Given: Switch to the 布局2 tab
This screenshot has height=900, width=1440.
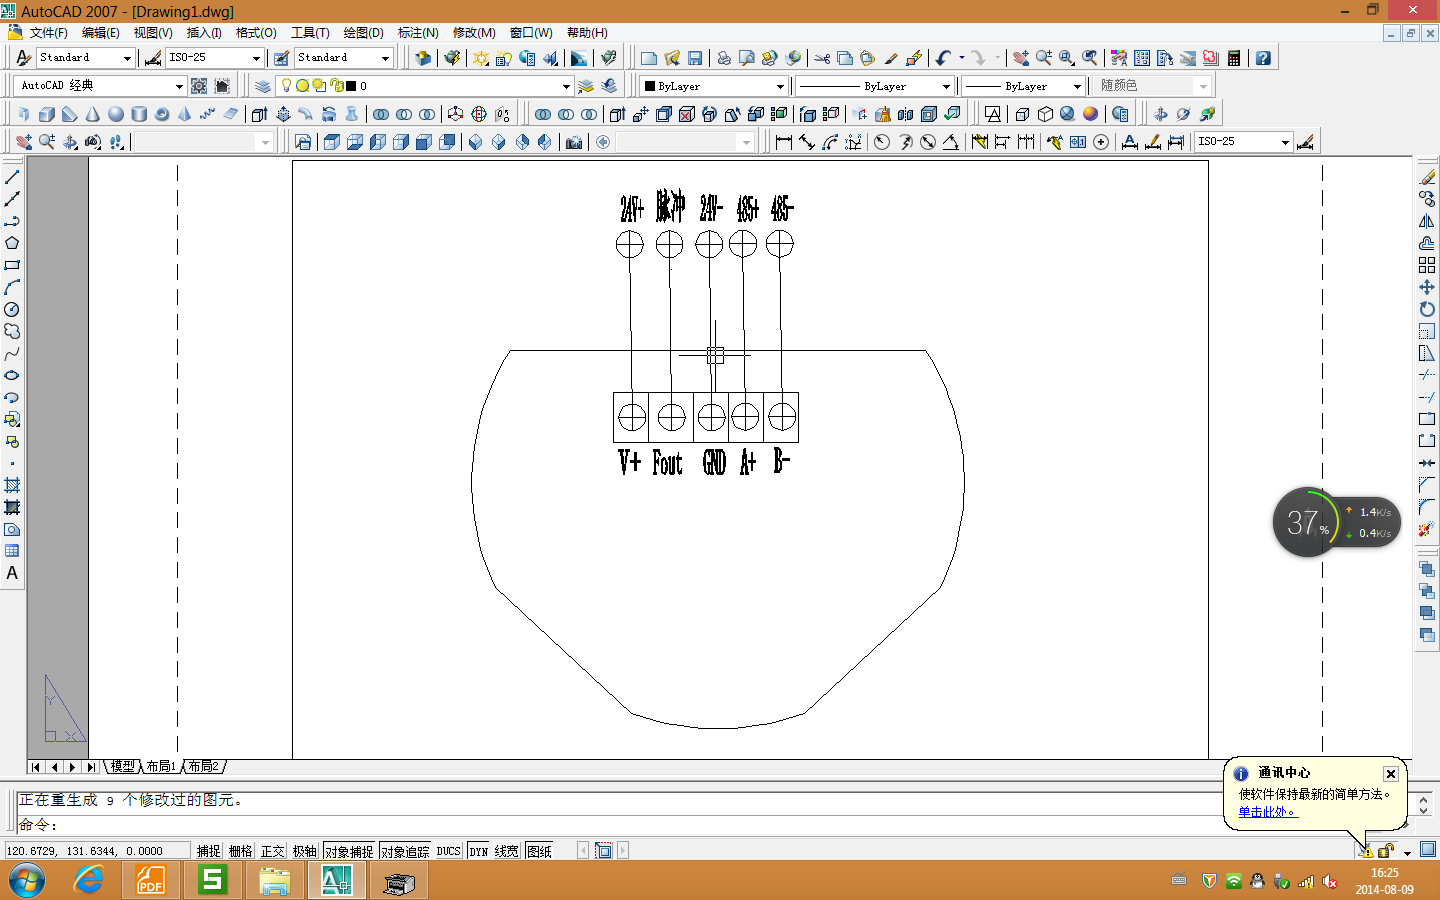Looking at the screenshot, I should pos(203,767).
